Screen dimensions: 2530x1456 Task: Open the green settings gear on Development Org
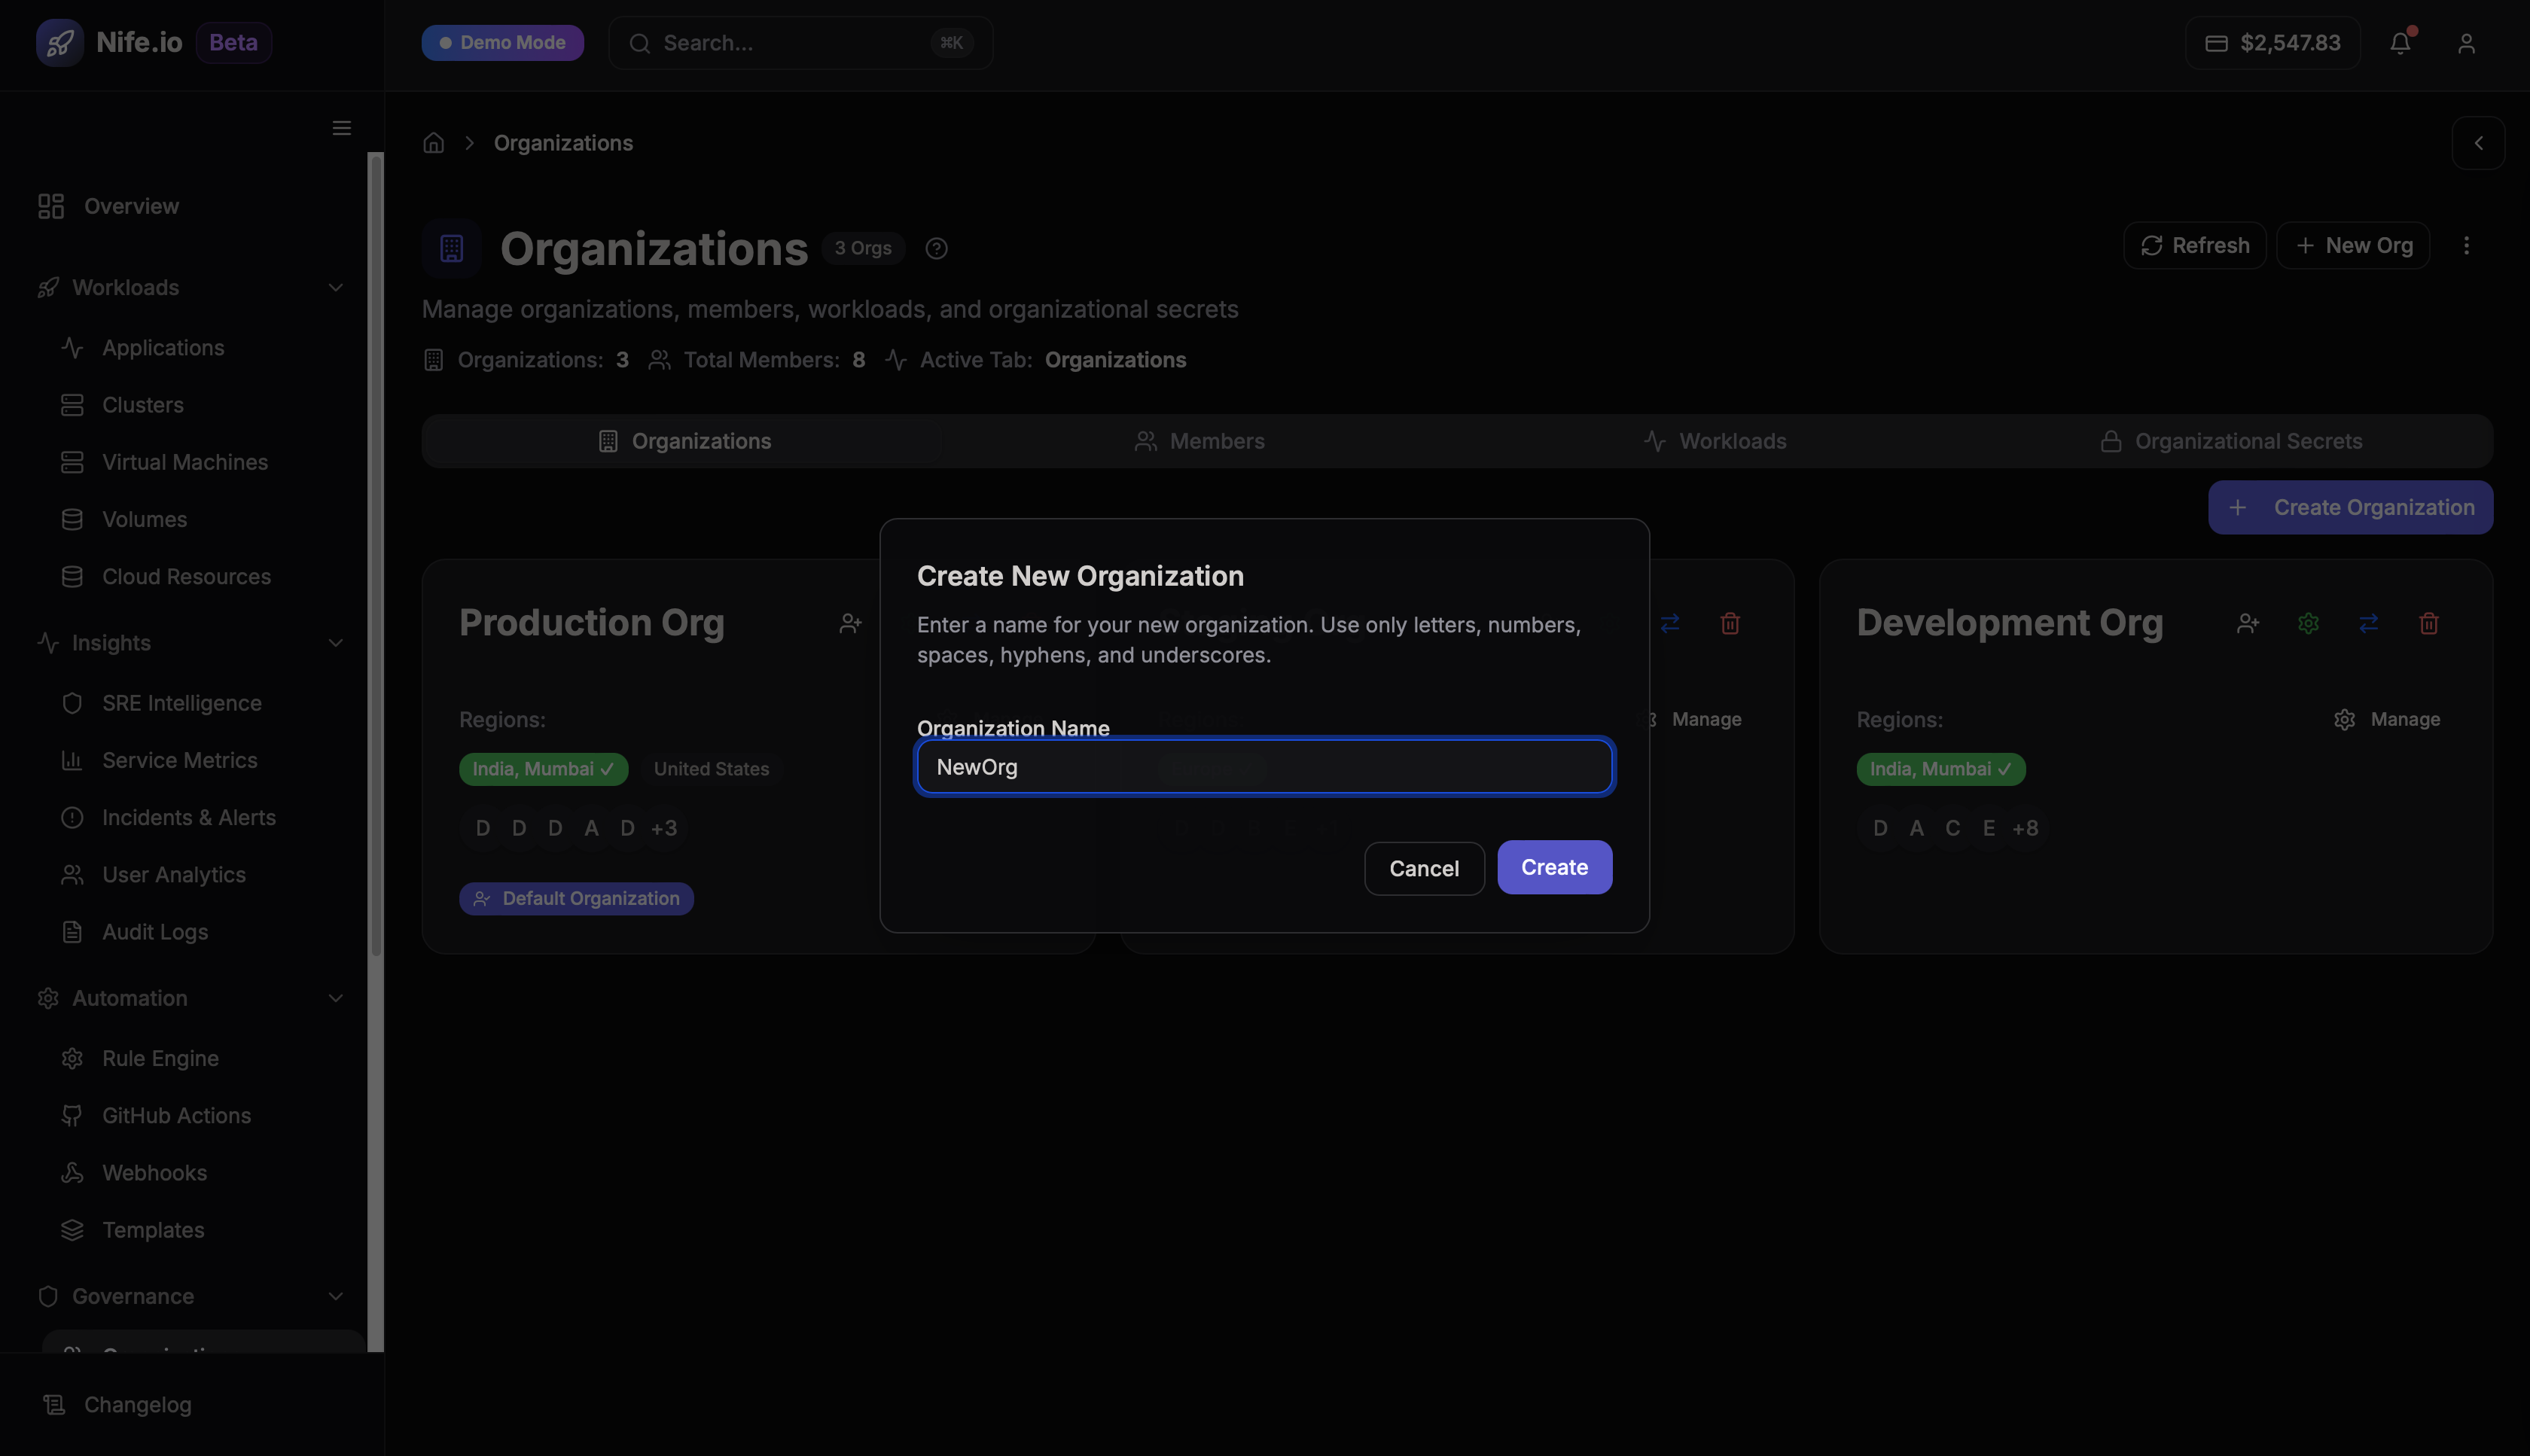[2308, 623]
